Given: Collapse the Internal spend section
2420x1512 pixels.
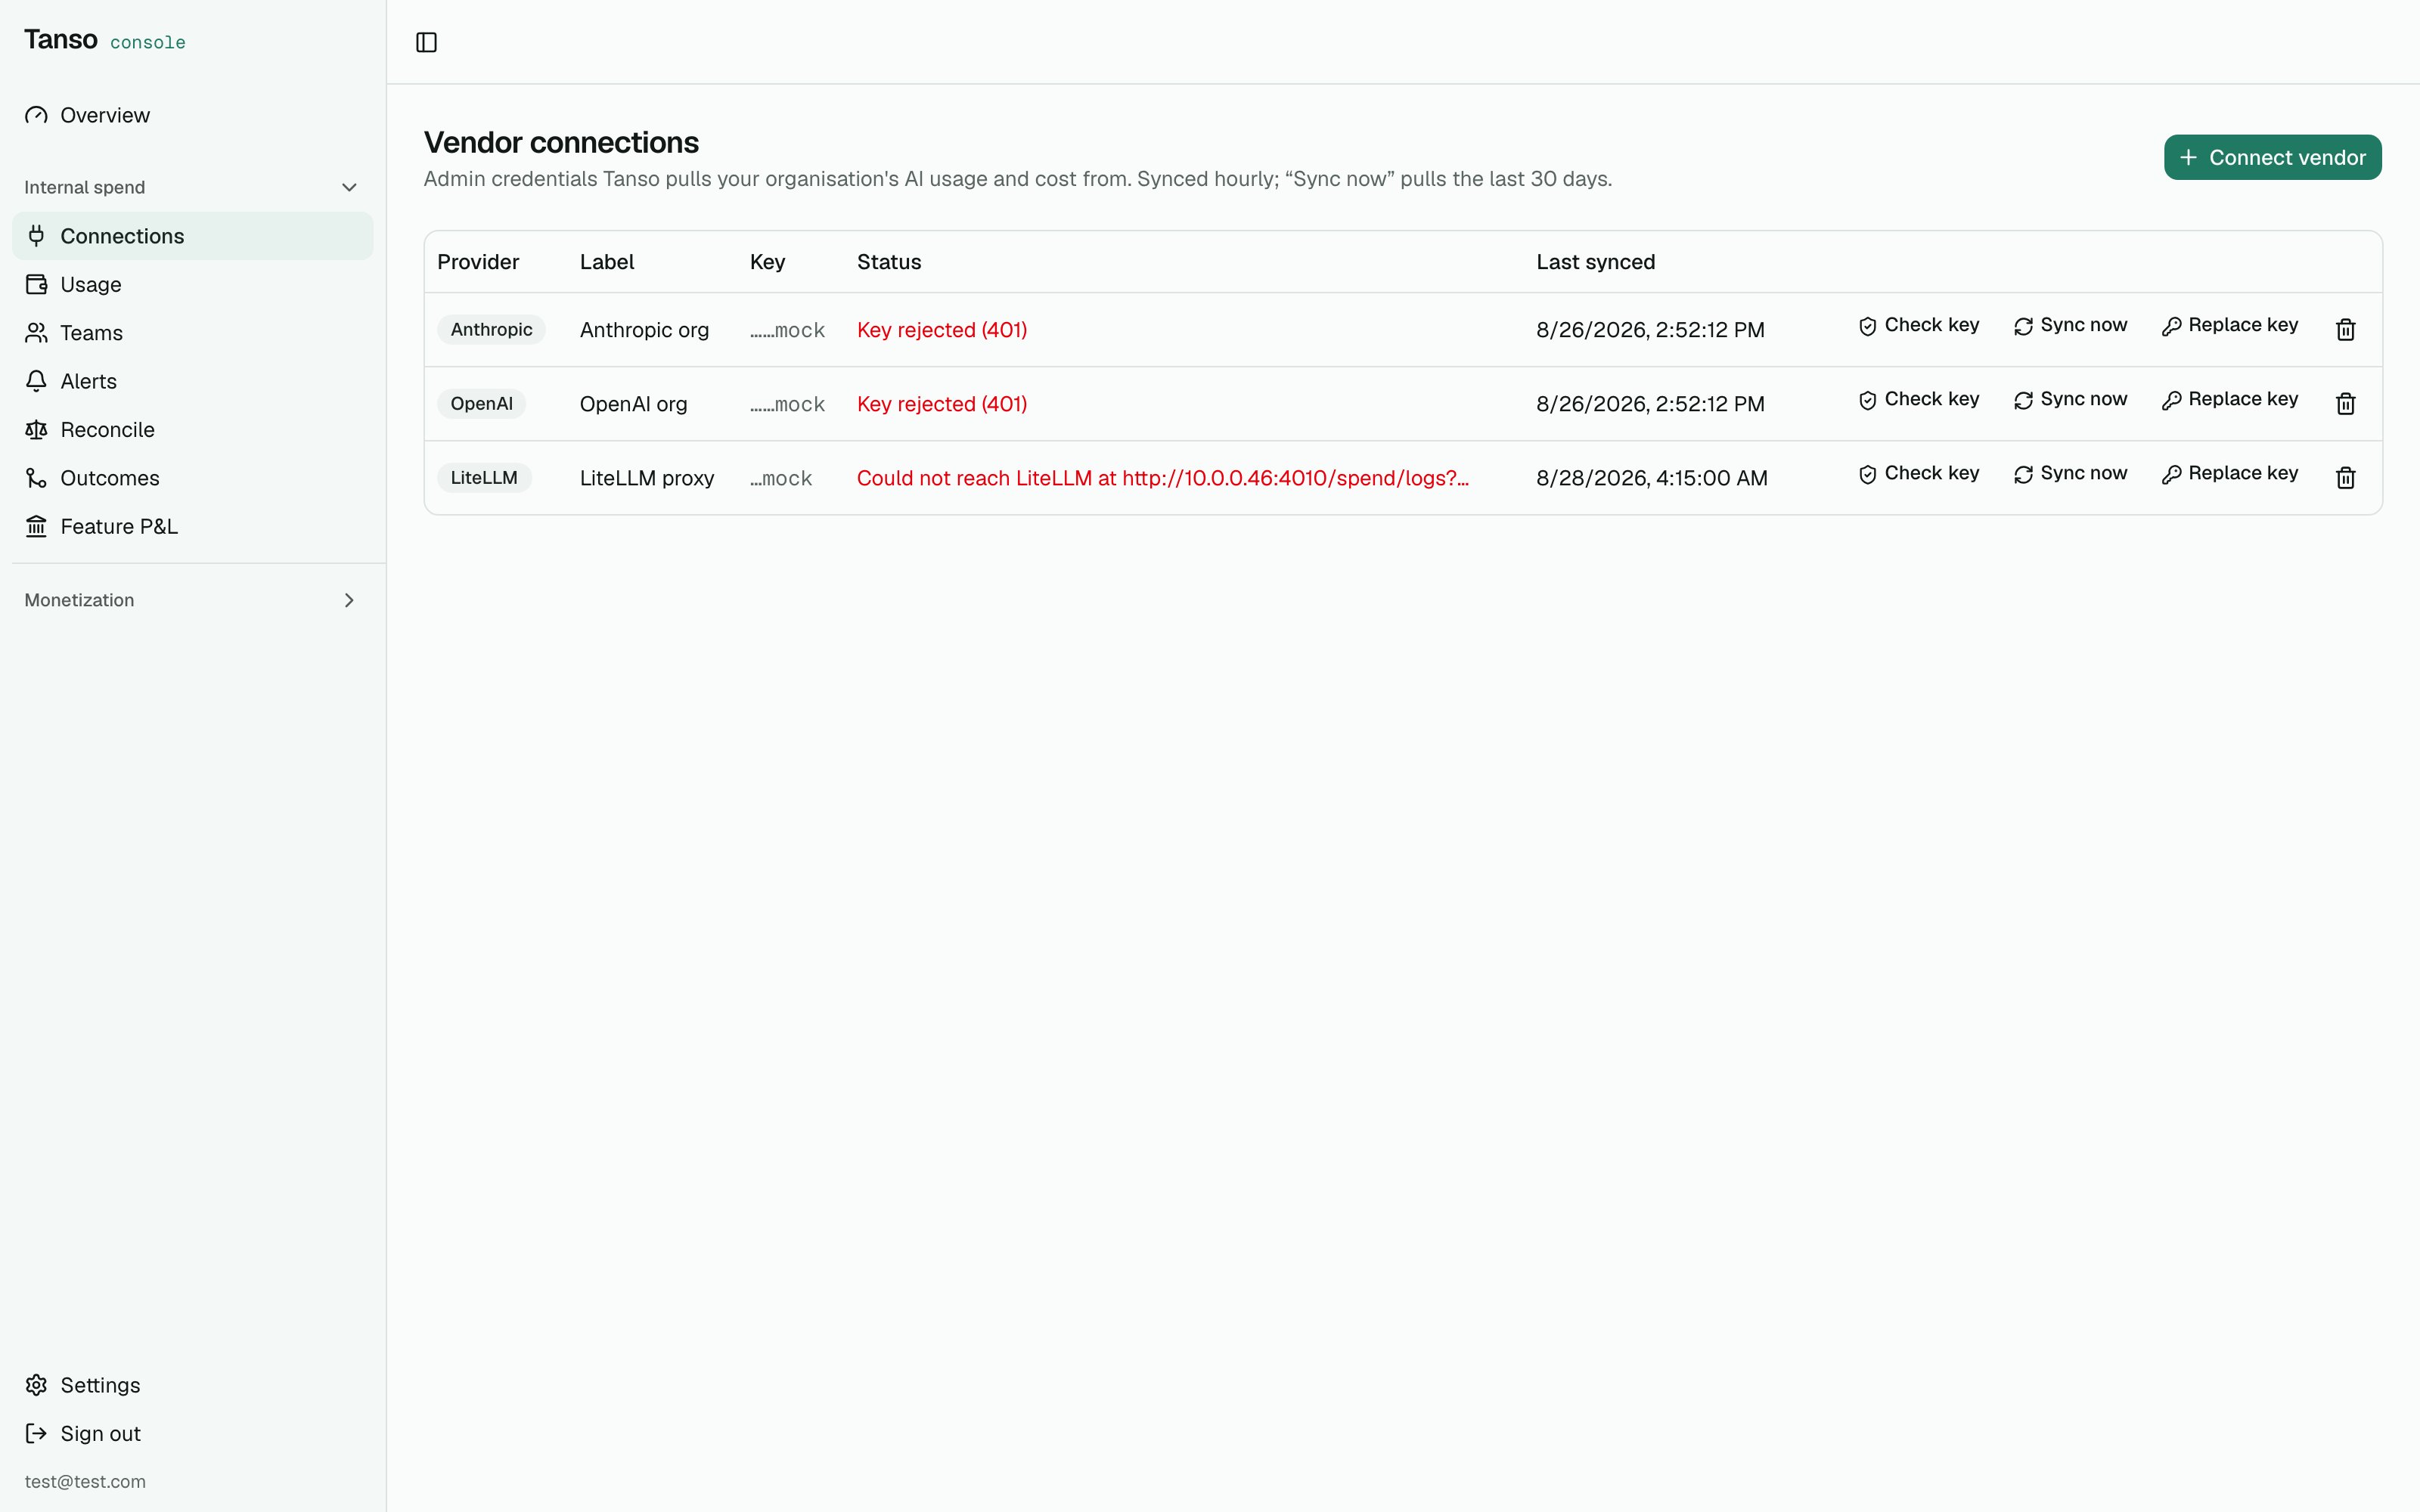Looking at the screenshot, I should [192, 187].
